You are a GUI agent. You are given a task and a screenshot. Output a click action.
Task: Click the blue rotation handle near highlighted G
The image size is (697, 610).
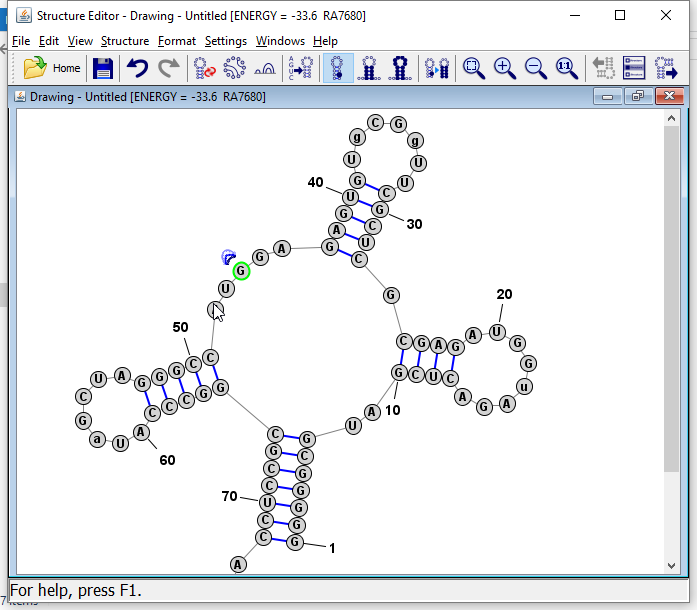click(x=228, y=257)
